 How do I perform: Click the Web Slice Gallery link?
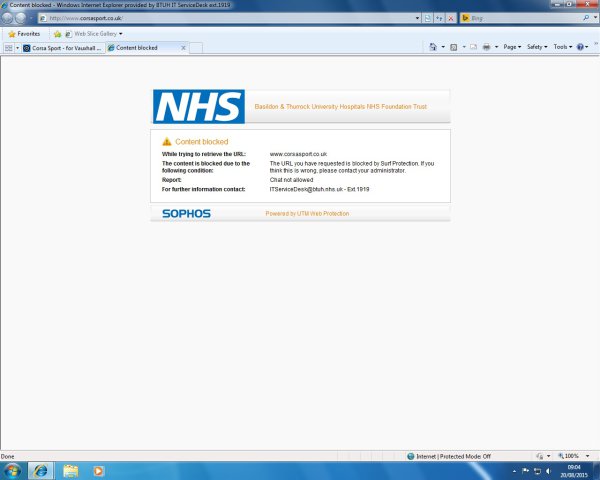pos(96,33)
